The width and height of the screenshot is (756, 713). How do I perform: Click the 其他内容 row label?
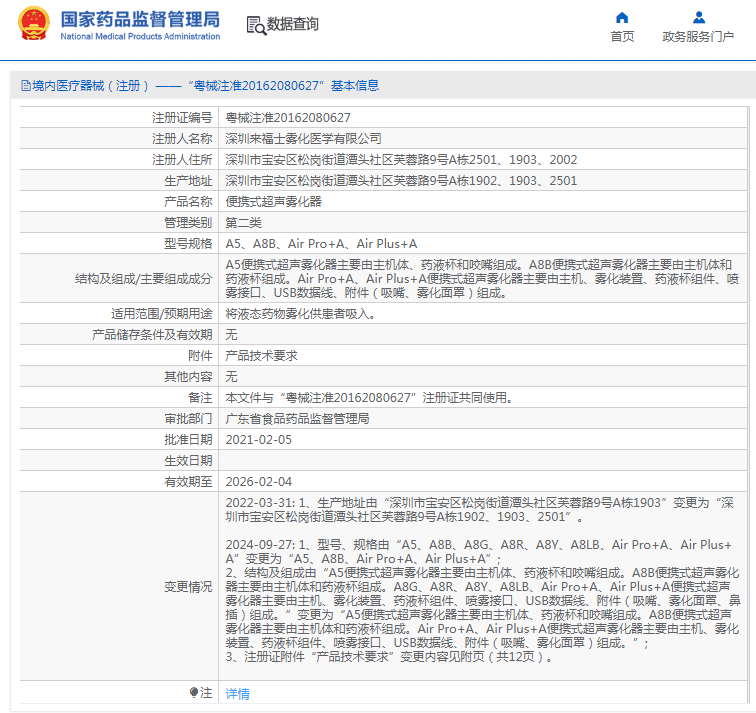coord(188,377)
